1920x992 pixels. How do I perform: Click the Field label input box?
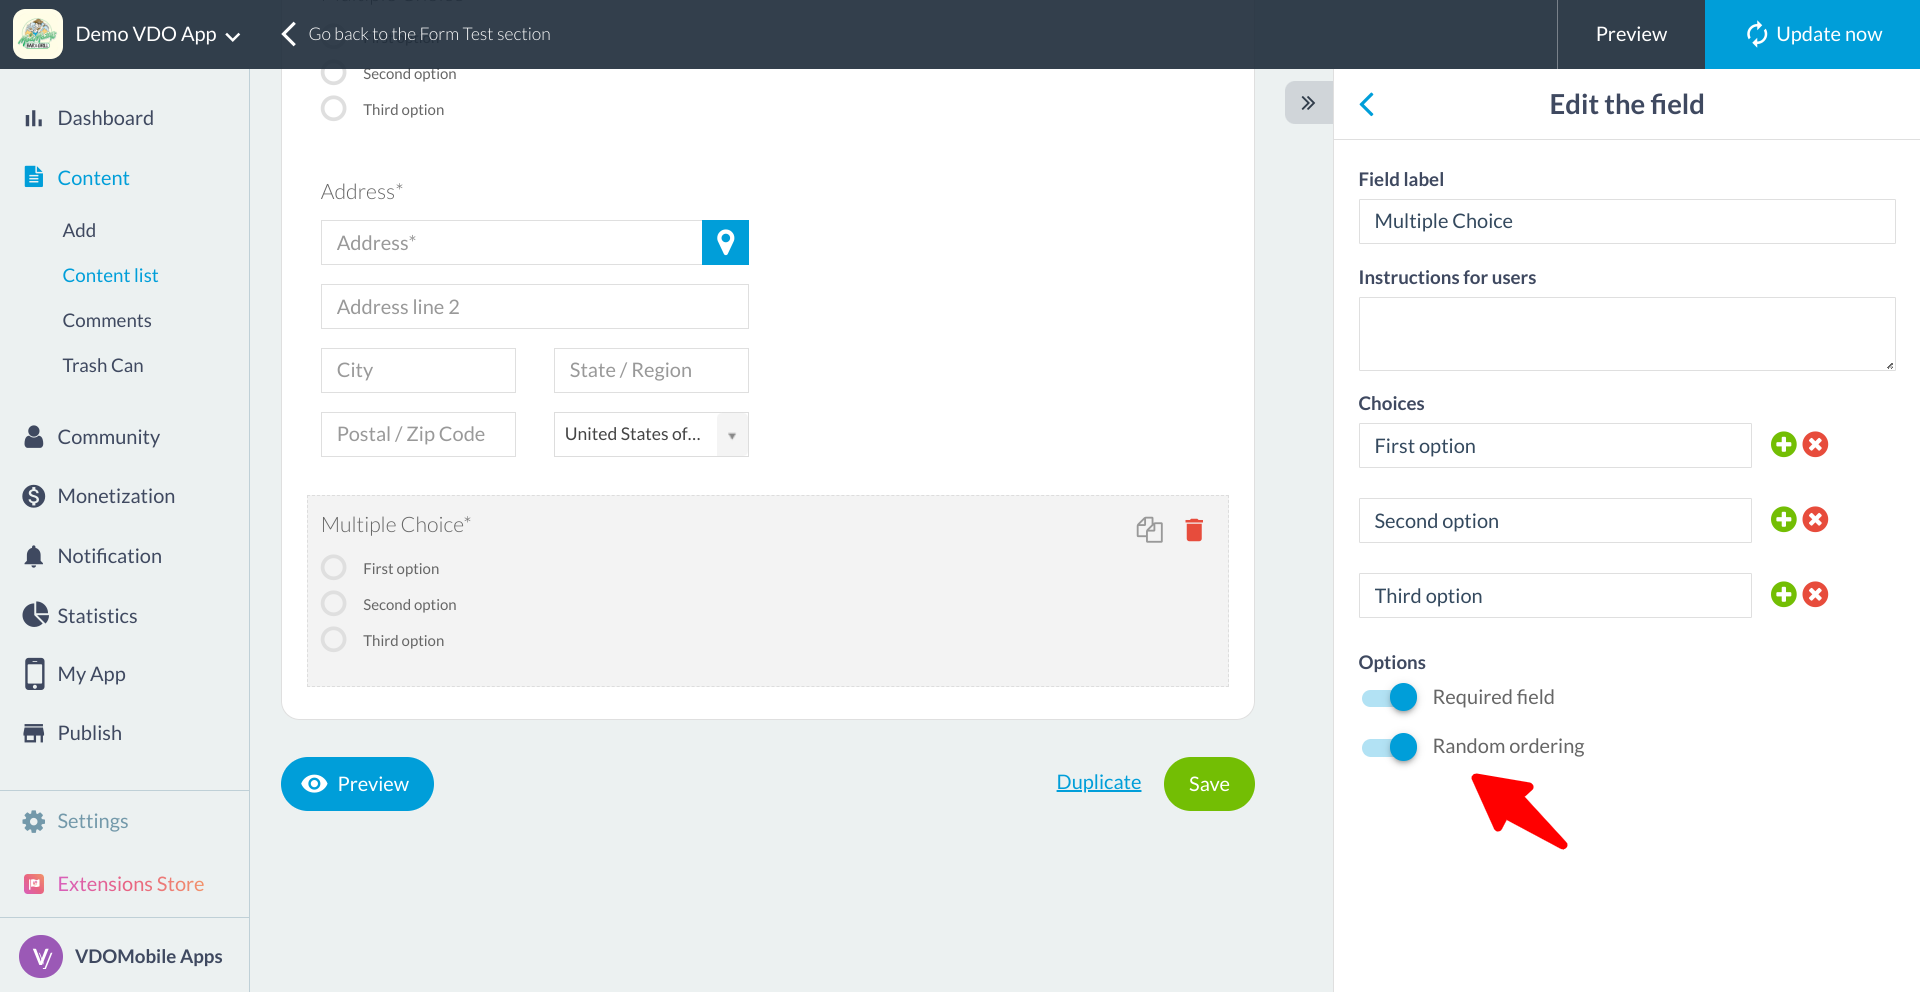[x=1626, y=221]
